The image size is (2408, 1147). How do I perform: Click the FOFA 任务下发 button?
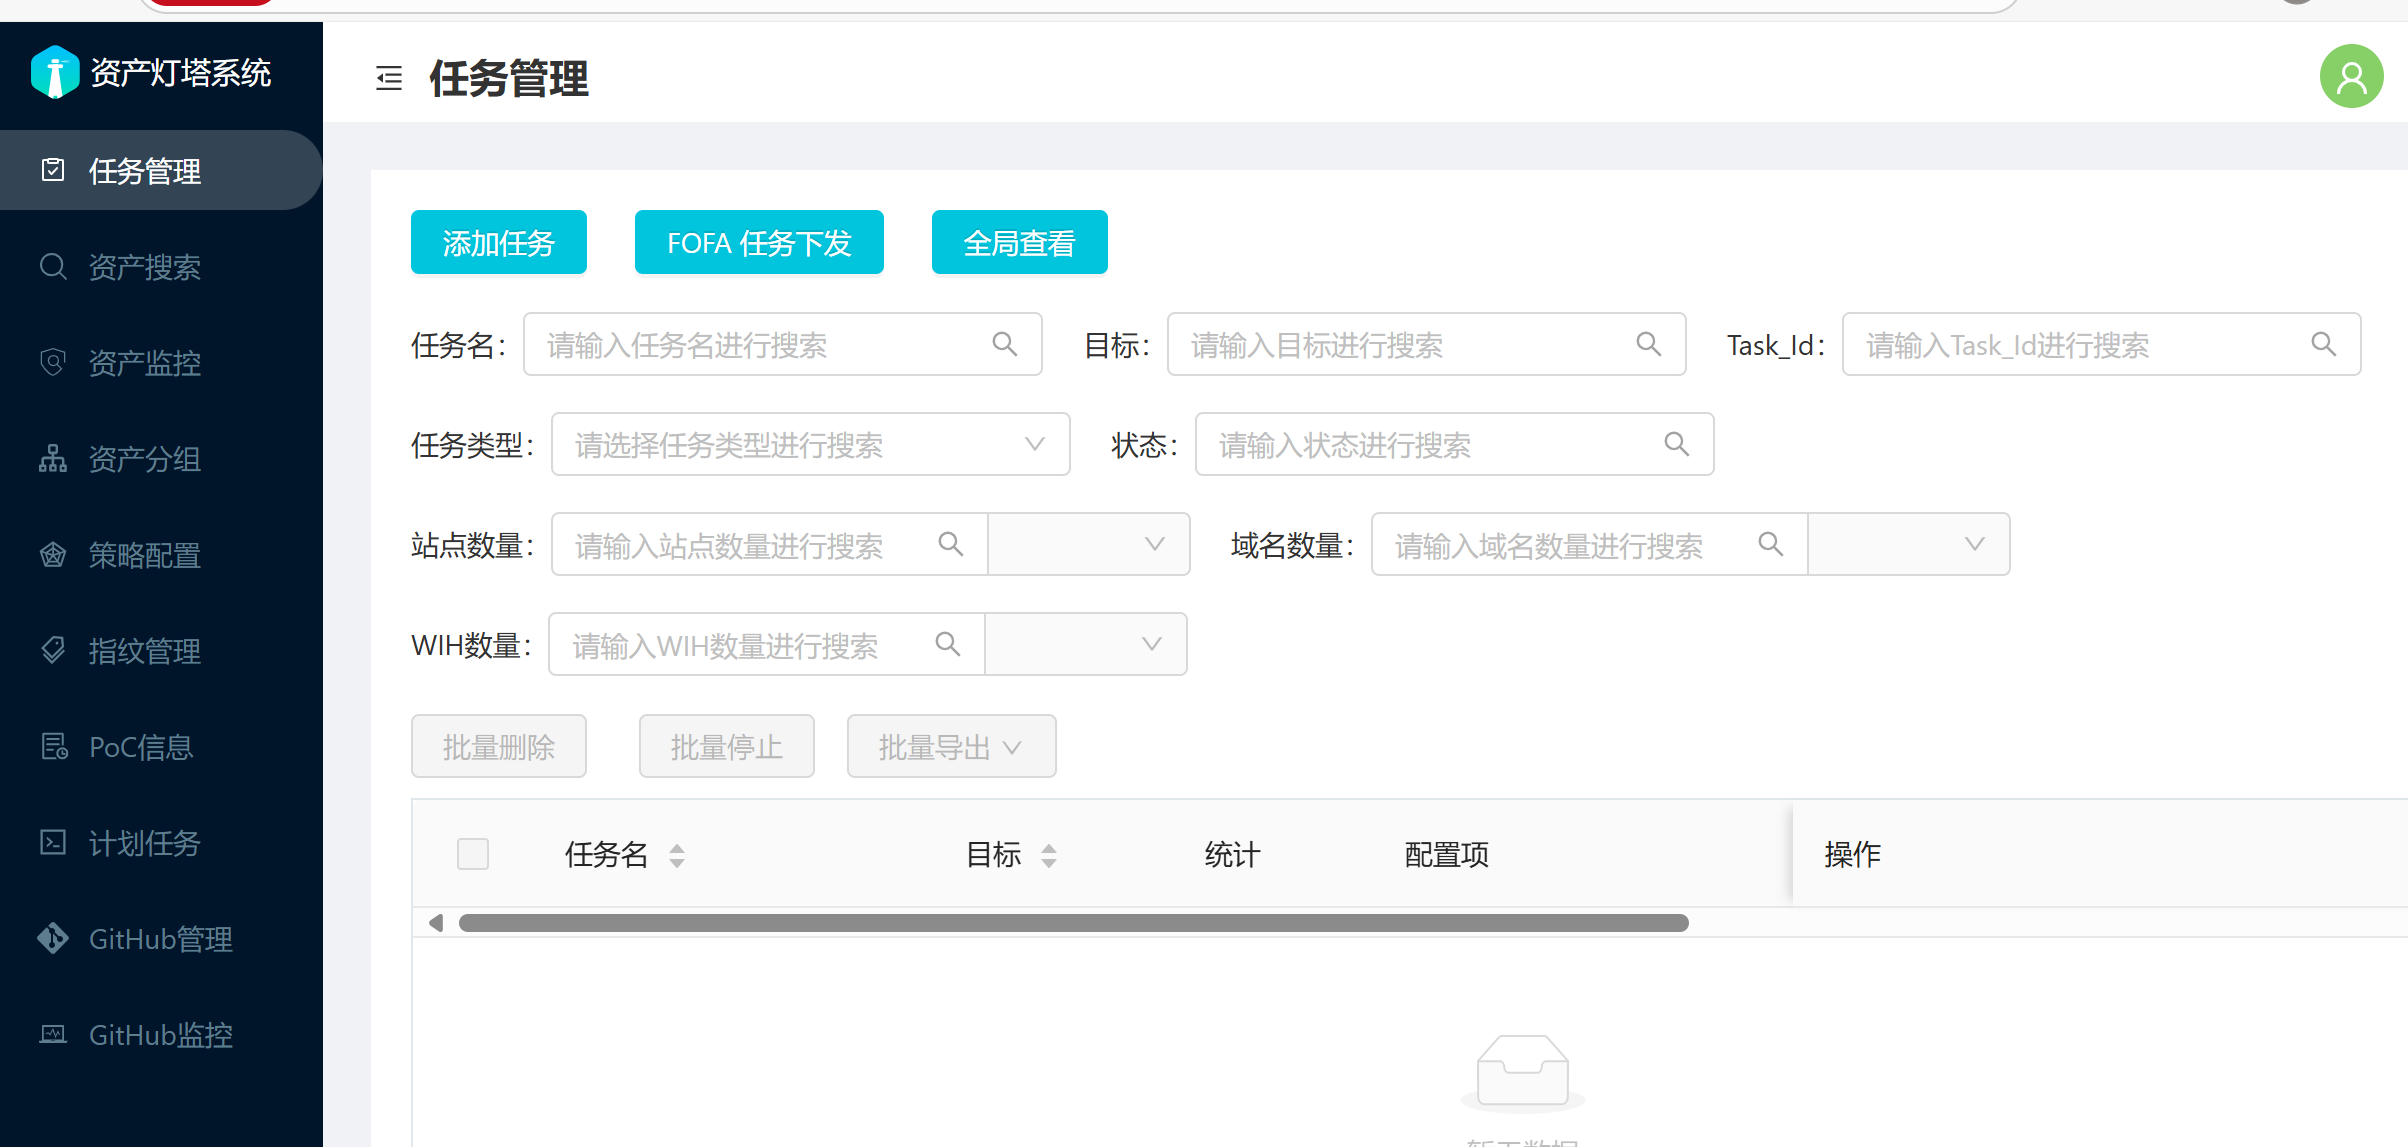pyautogui.click(x=759, y=242)
